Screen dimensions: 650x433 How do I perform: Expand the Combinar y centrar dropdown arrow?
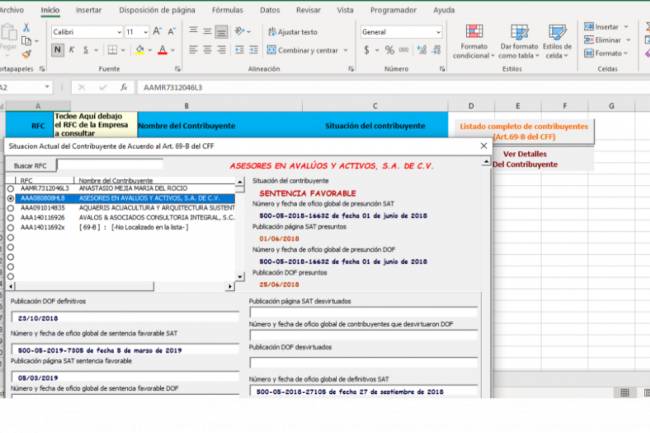343,50
